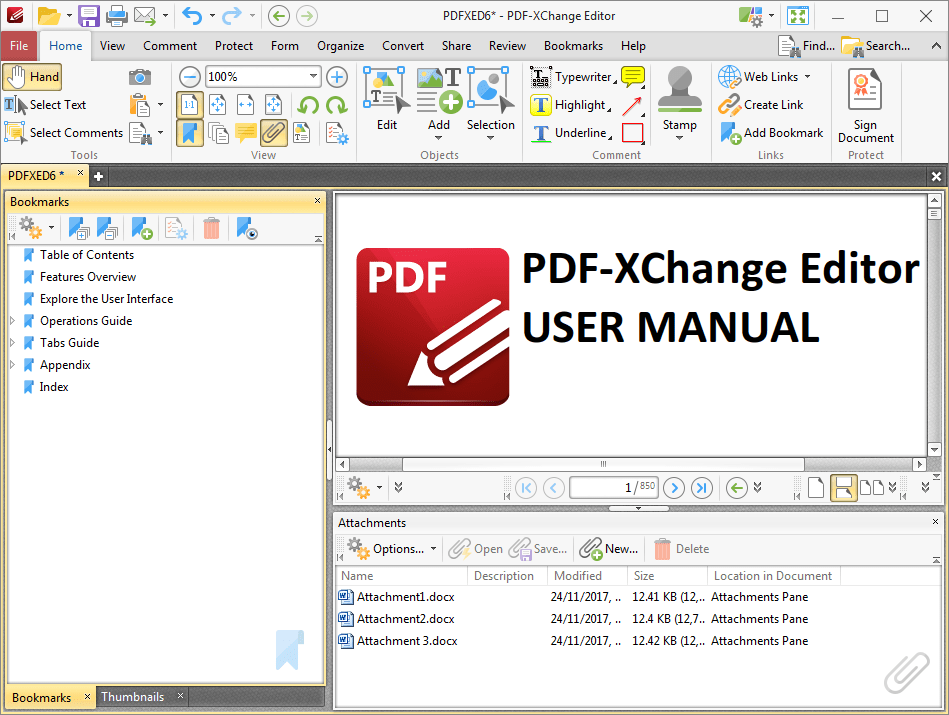Click Create Link in Links group
This screenshot has width=949, height=715.
(x=761, y=105)
